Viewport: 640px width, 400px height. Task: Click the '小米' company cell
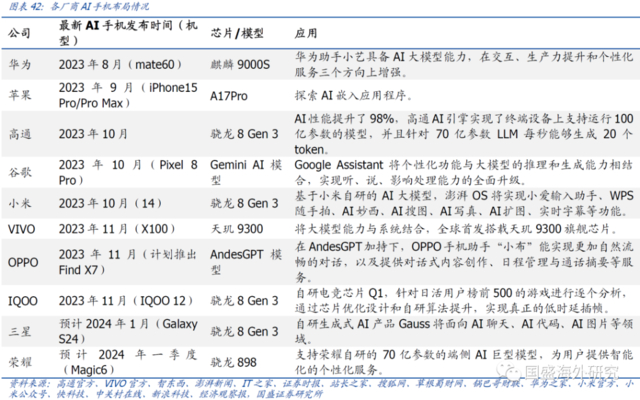point(20,203)
